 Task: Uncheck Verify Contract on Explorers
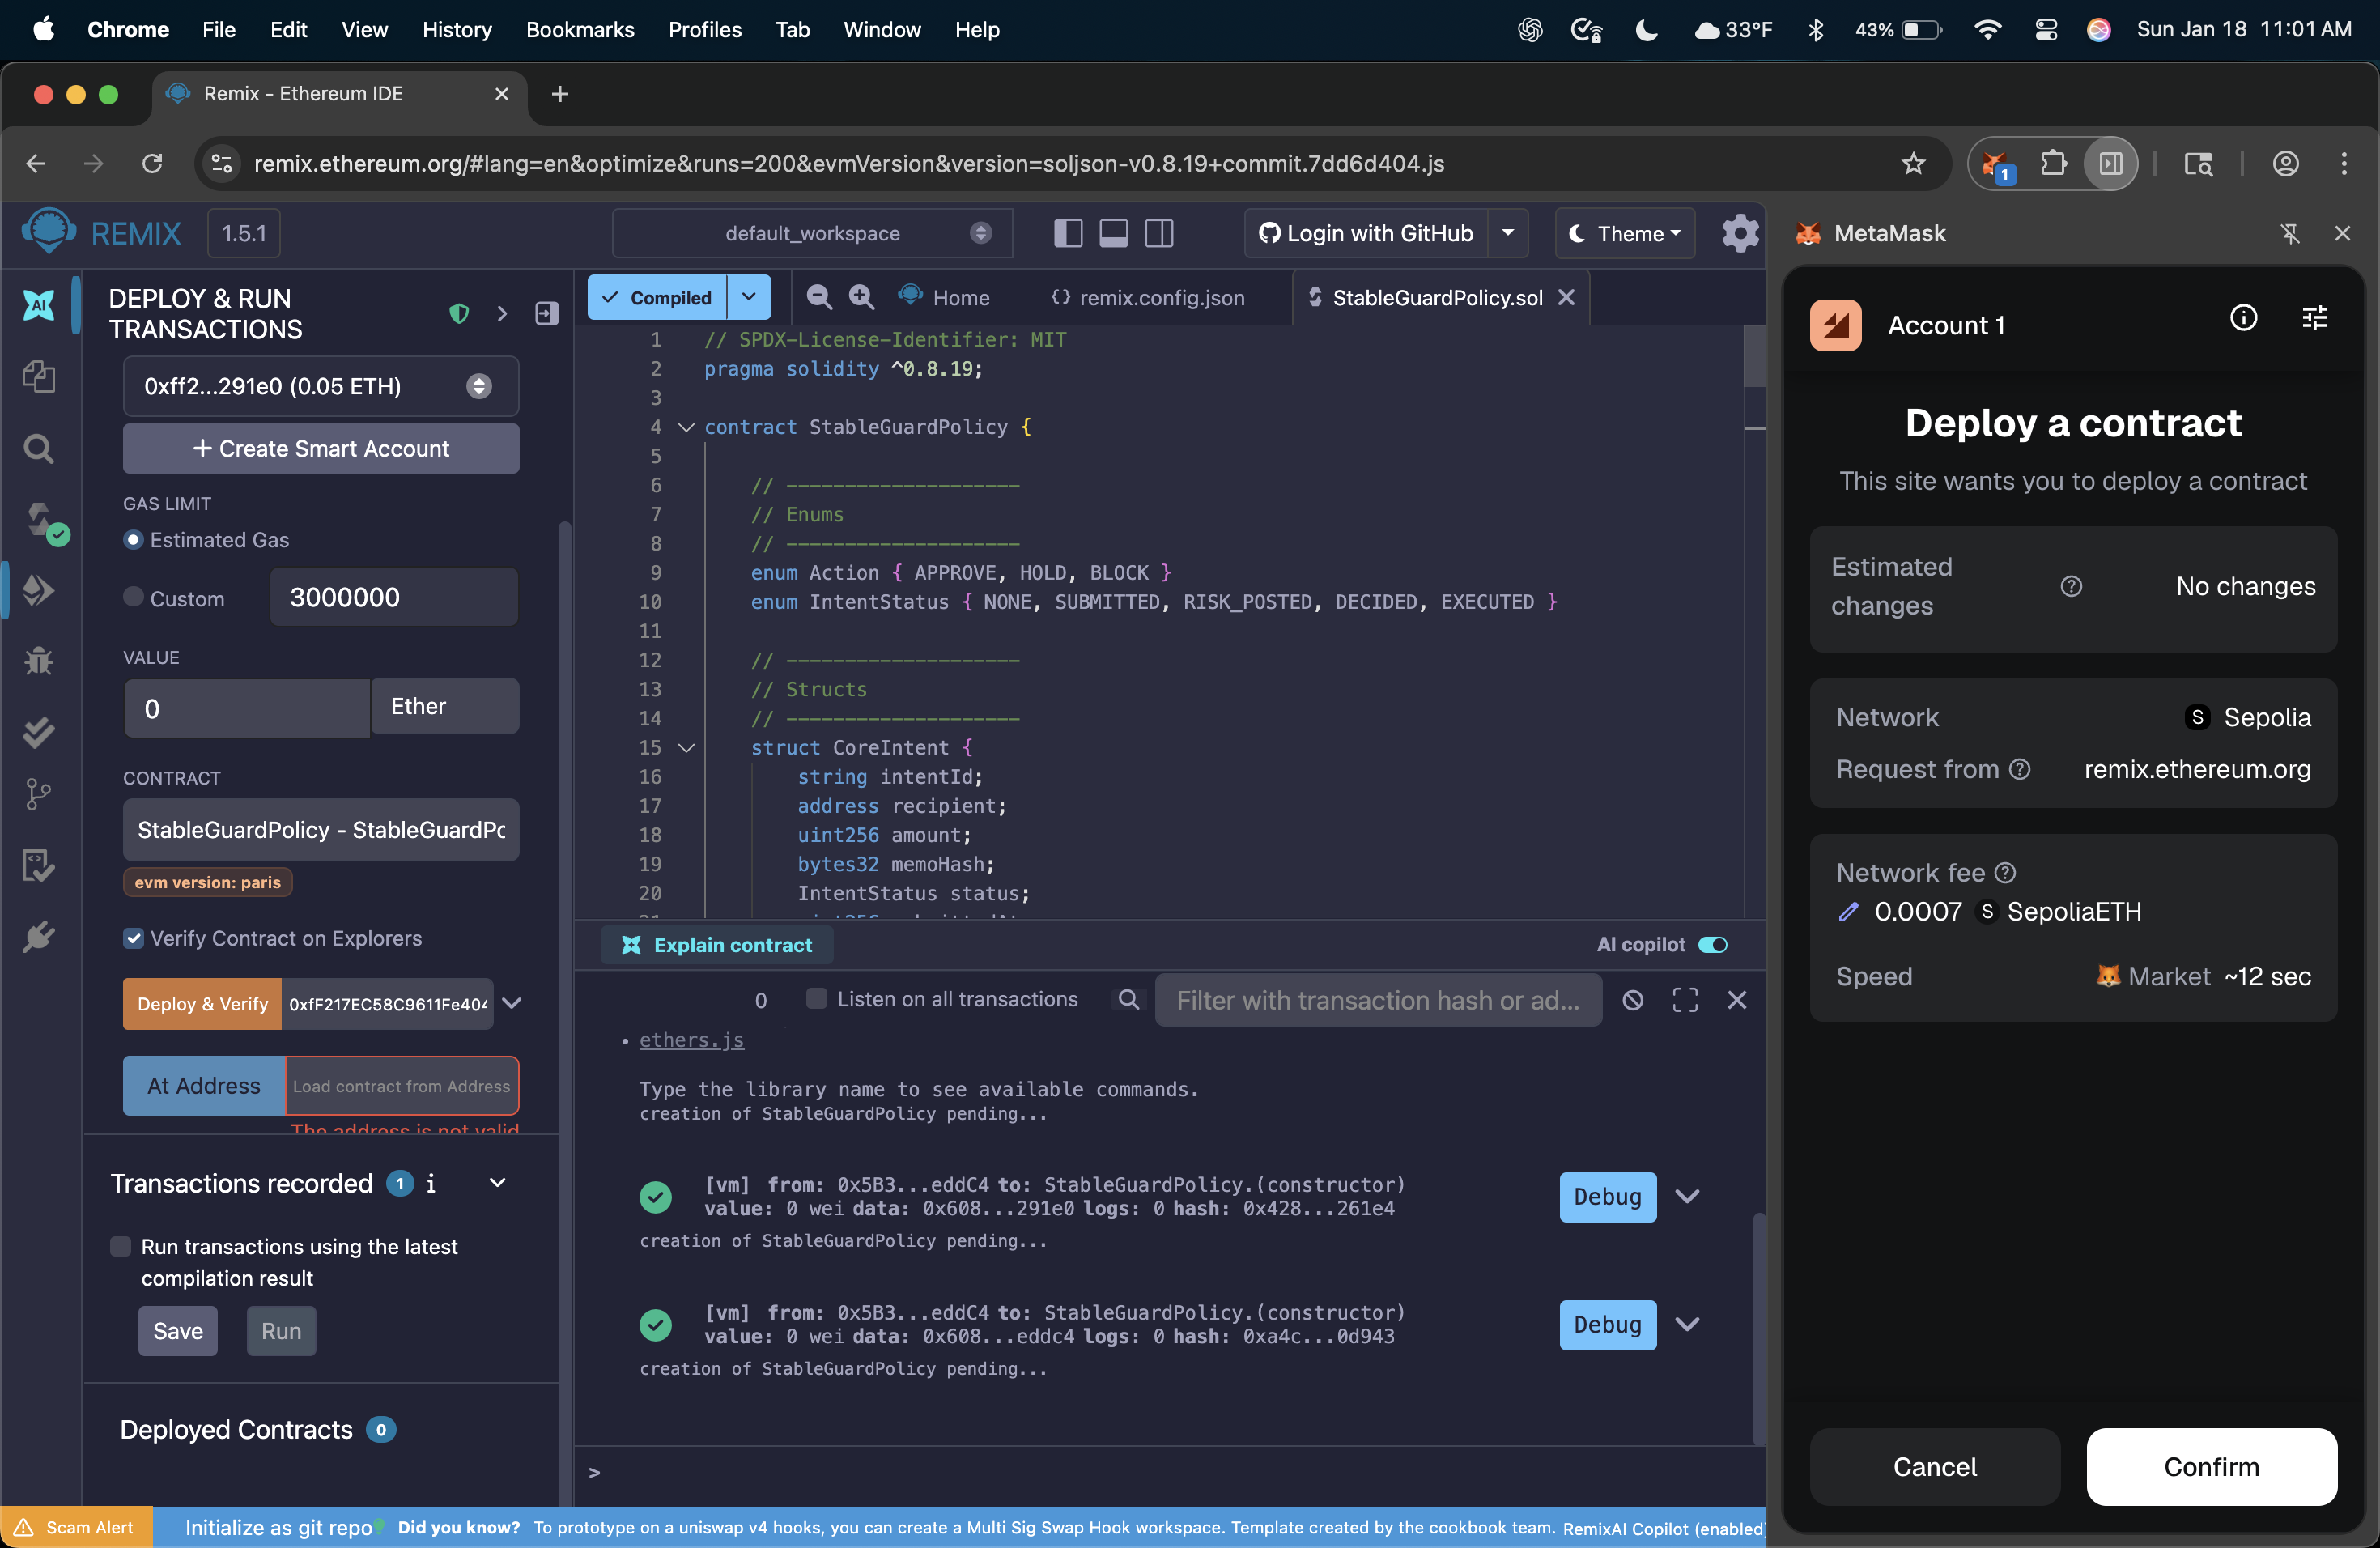[133, 938]
